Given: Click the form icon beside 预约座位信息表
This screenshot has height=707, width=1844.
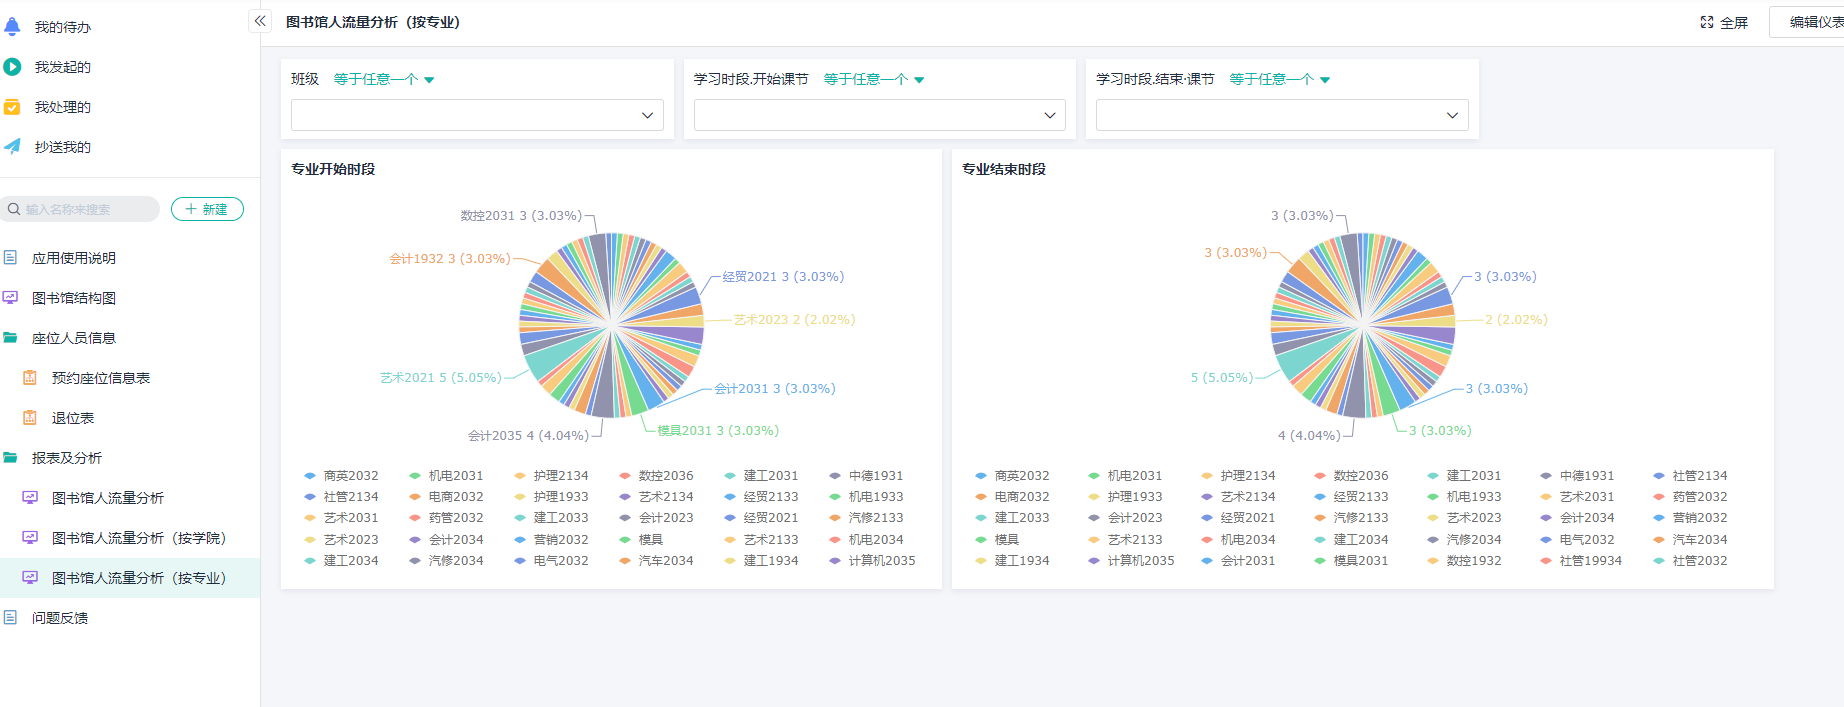Looking at the screenshot, I should (x=30, y=378).
